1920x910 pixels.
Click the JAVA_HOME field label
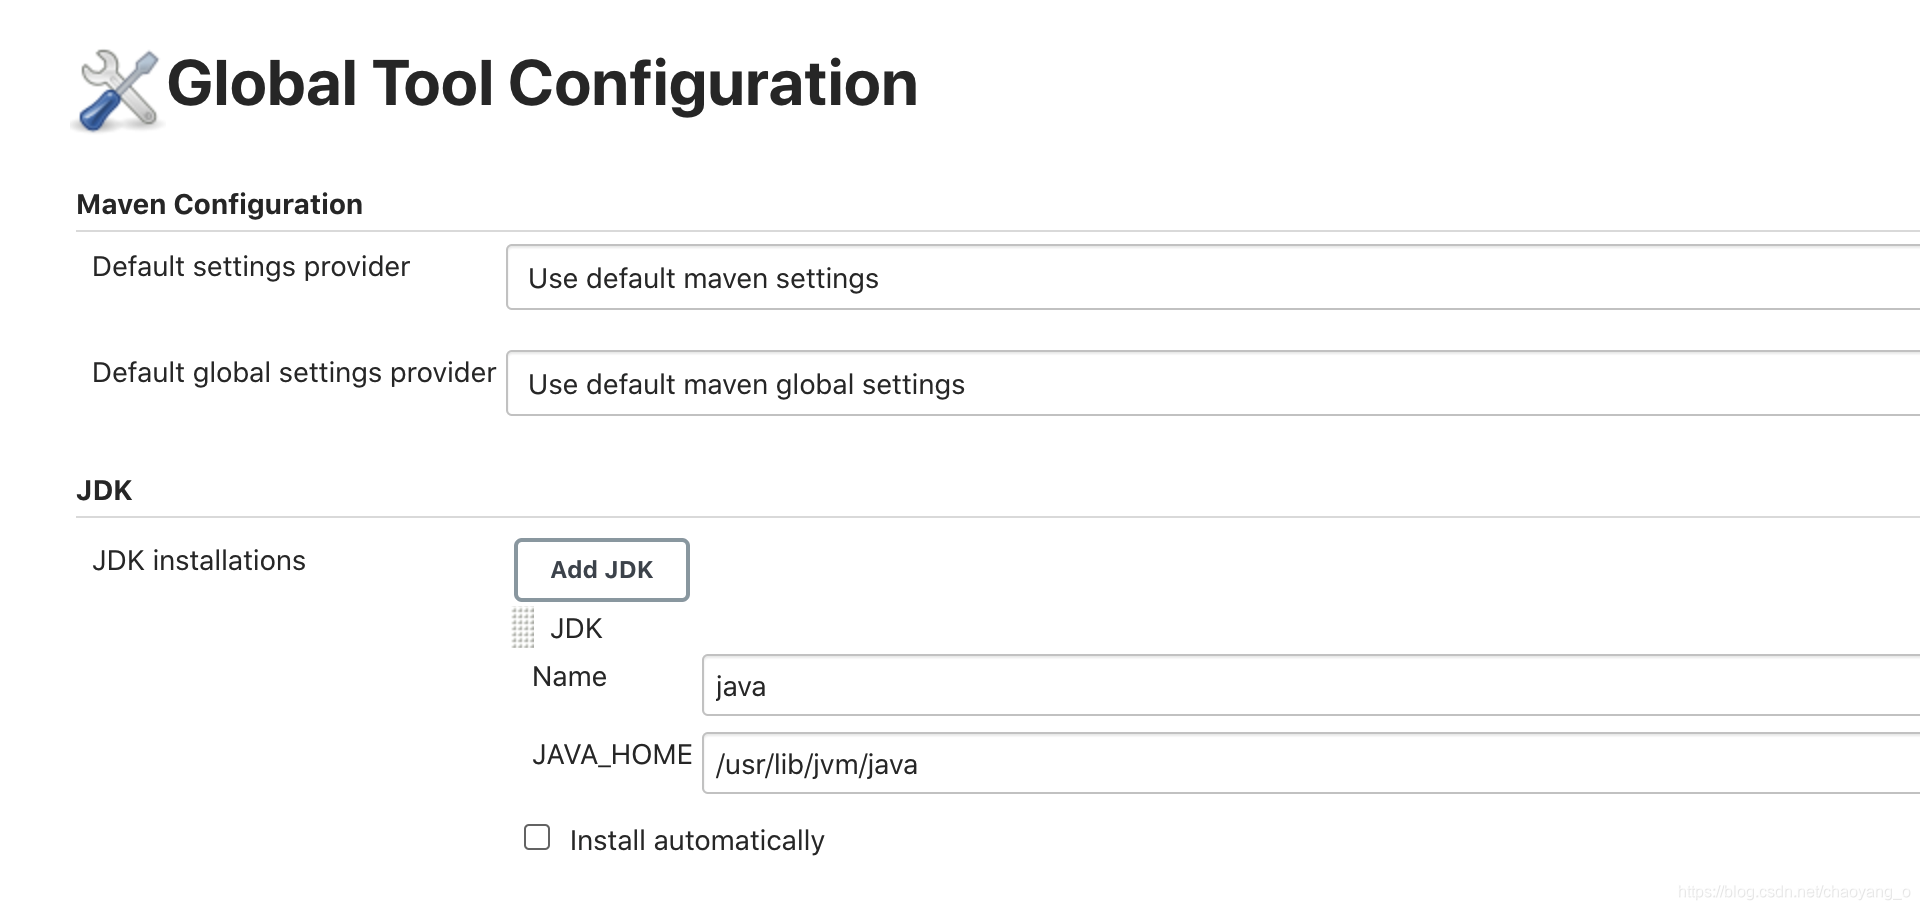[x=612, y=755]
